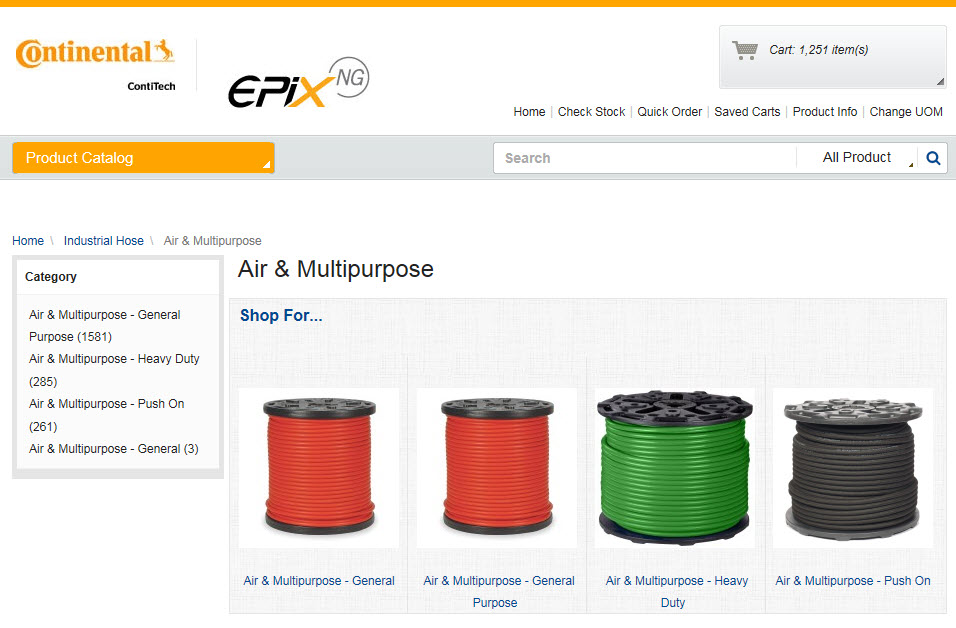Go to Saved Carts

[747, 112]
